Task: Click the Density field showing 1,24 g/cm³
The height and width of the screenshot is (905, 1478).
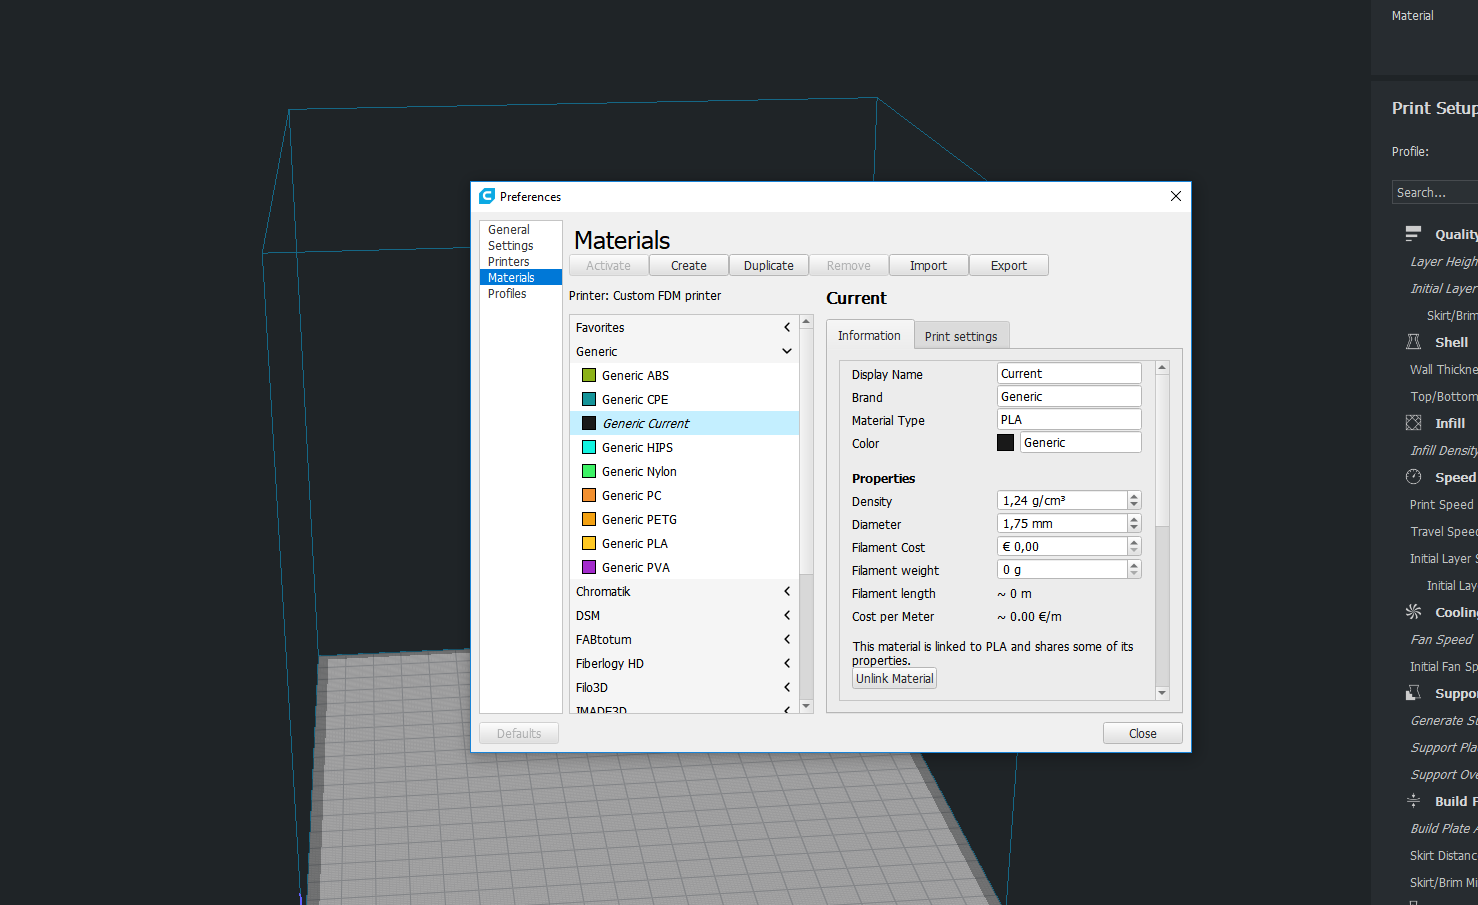Action: tap(1062, 500)
